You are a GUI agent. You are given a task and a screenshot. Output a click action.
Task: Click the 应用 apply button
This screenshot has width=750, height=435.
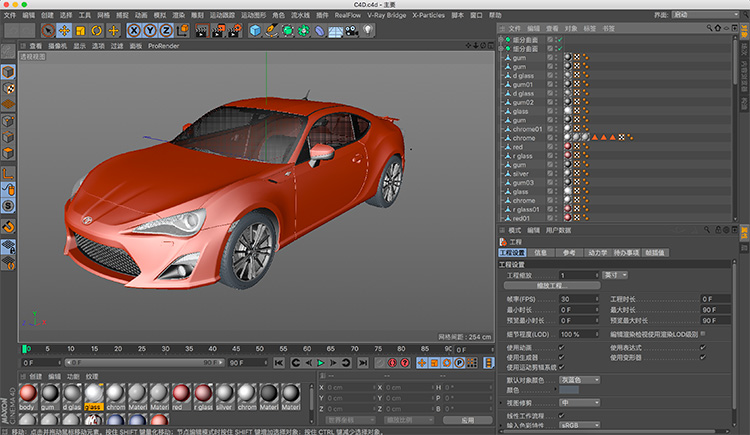pos(467,420)
